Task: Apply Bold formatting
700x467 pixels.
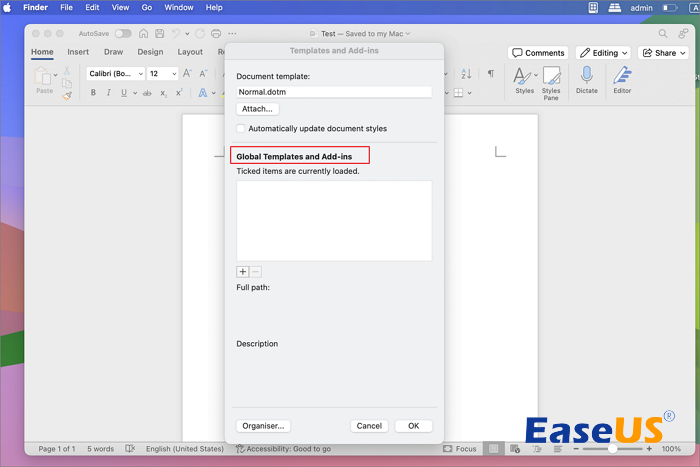Action: pyautogui.click(x=93, y=93)
